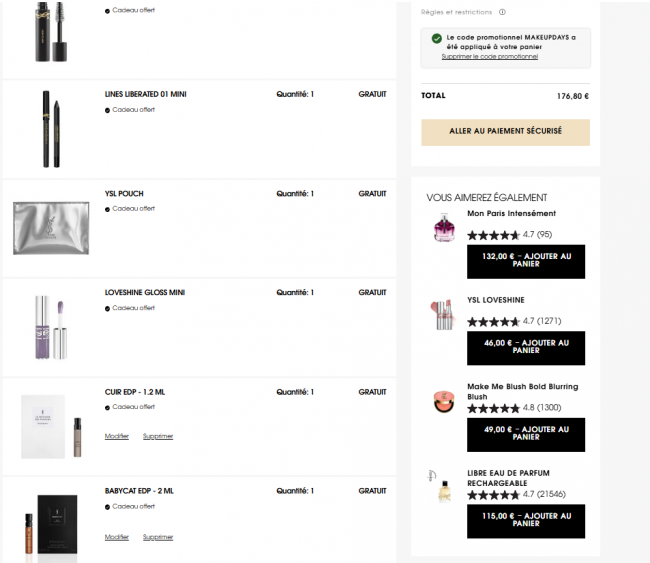Click Supprimer for Cuir EDP 1.2 ML
Screen dimensions: 650x563
(158, 436)
